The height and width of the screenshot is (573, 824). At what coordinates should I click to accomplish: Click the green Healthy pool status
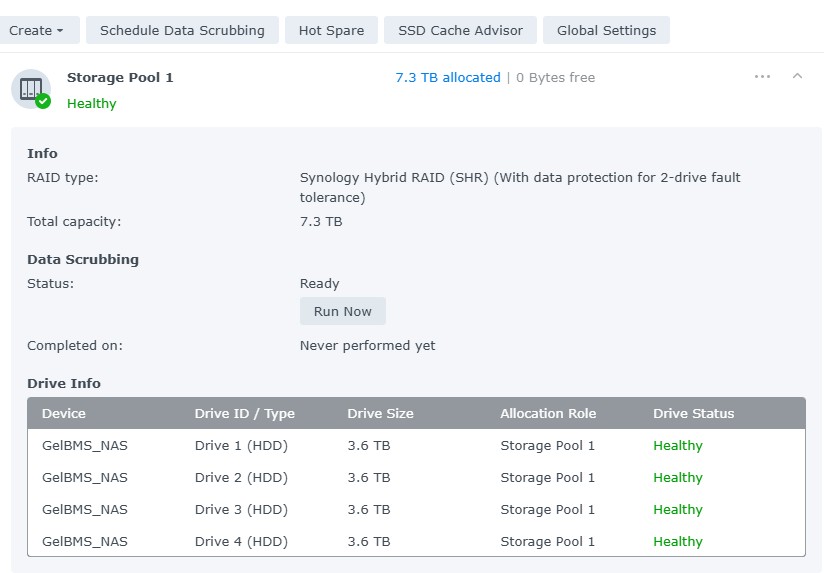click(x=91, y=104)
